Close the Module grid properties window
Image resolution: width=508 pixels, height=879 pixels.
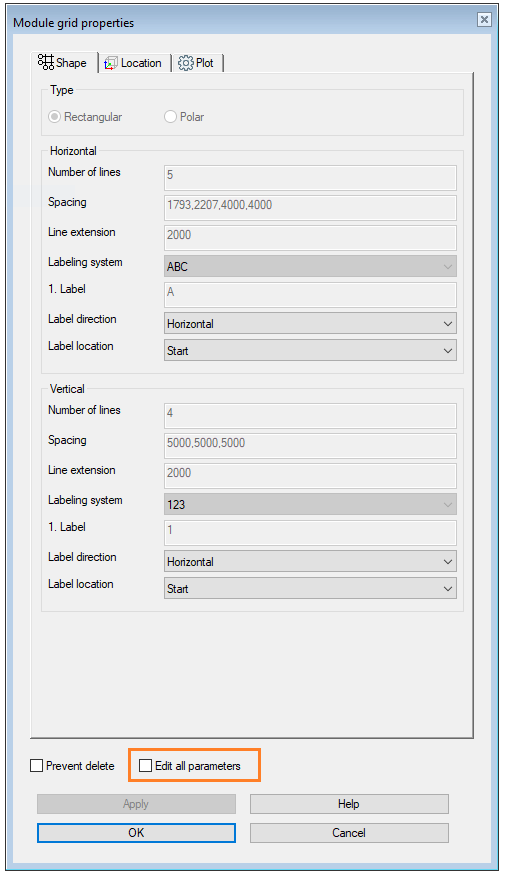coord(484,20)
